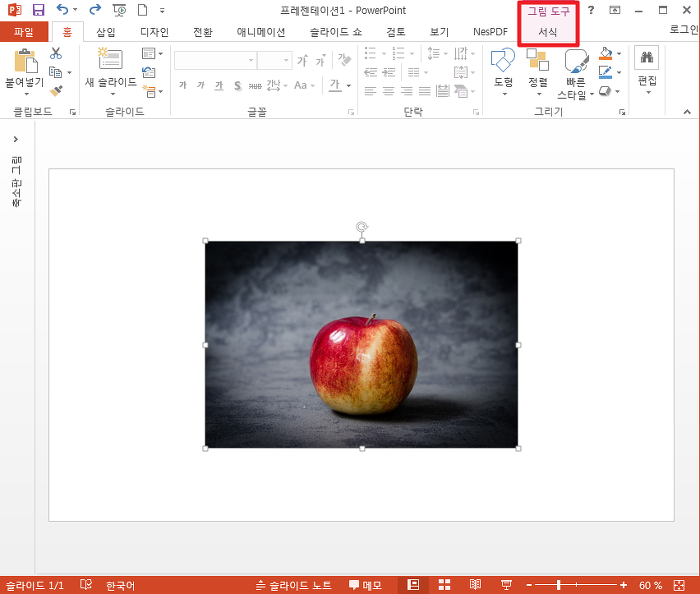This screenshot has width=700, height=594.
Task: Toggle bold formatting
Action: pyautogui.click(x=183, y=85)
